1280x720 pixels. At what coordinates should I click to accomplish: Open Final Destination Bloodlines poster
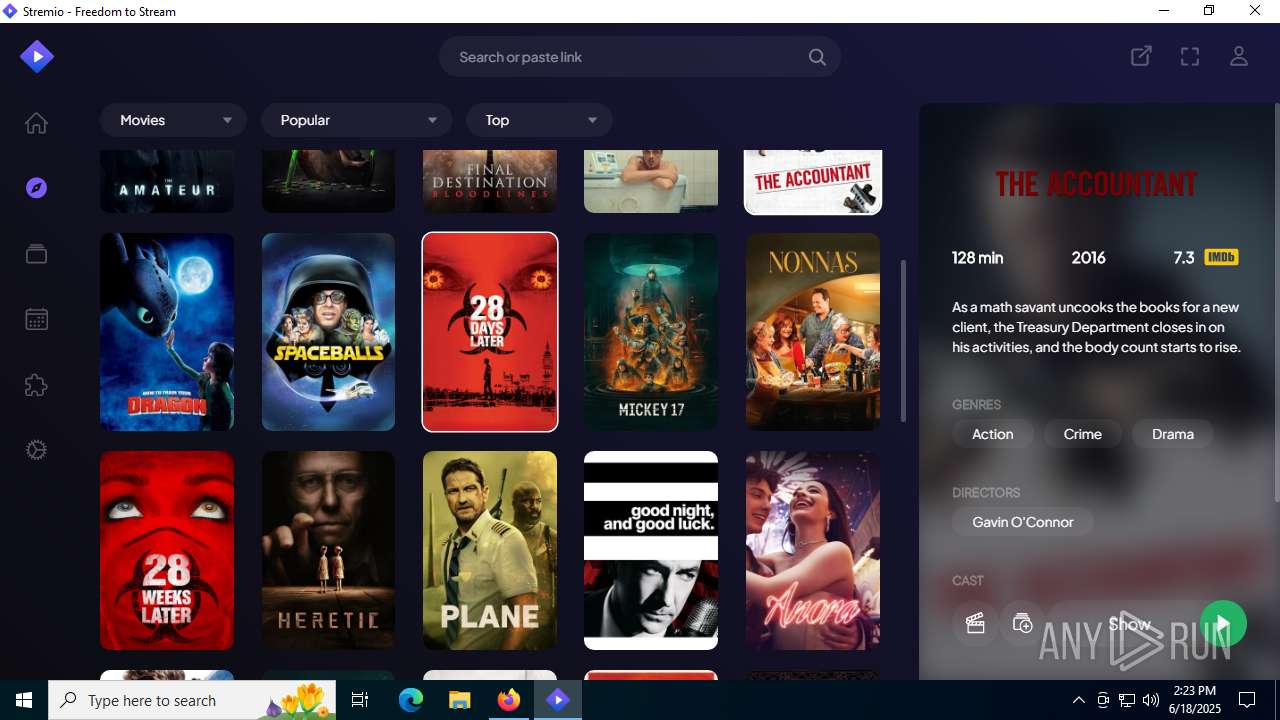(490, 181)
